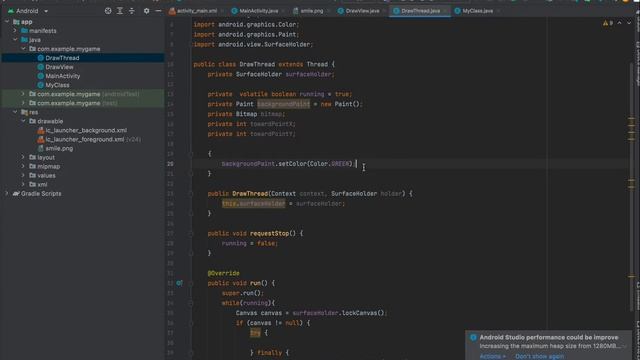Screen dimensions: 640x360
Task: Expand the manifests folder
Action: (x=15, y=31)
